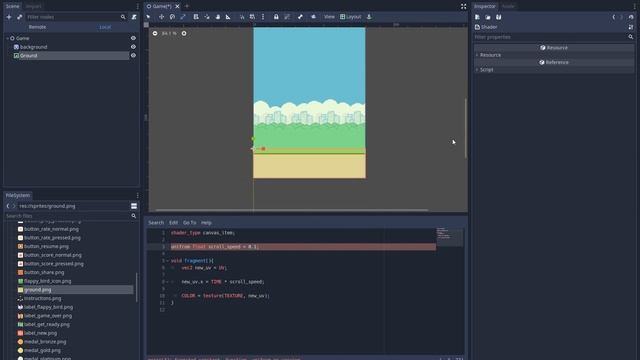Activate the Scale Mode tool

[183, 17]
